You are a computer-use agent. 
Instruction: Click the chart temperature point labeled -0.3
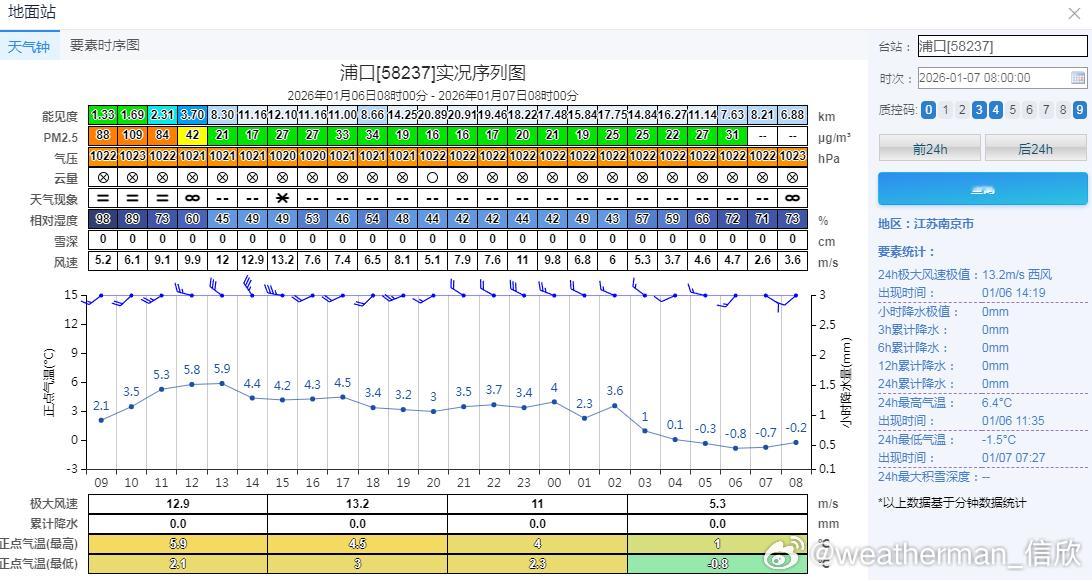(705, 443)
